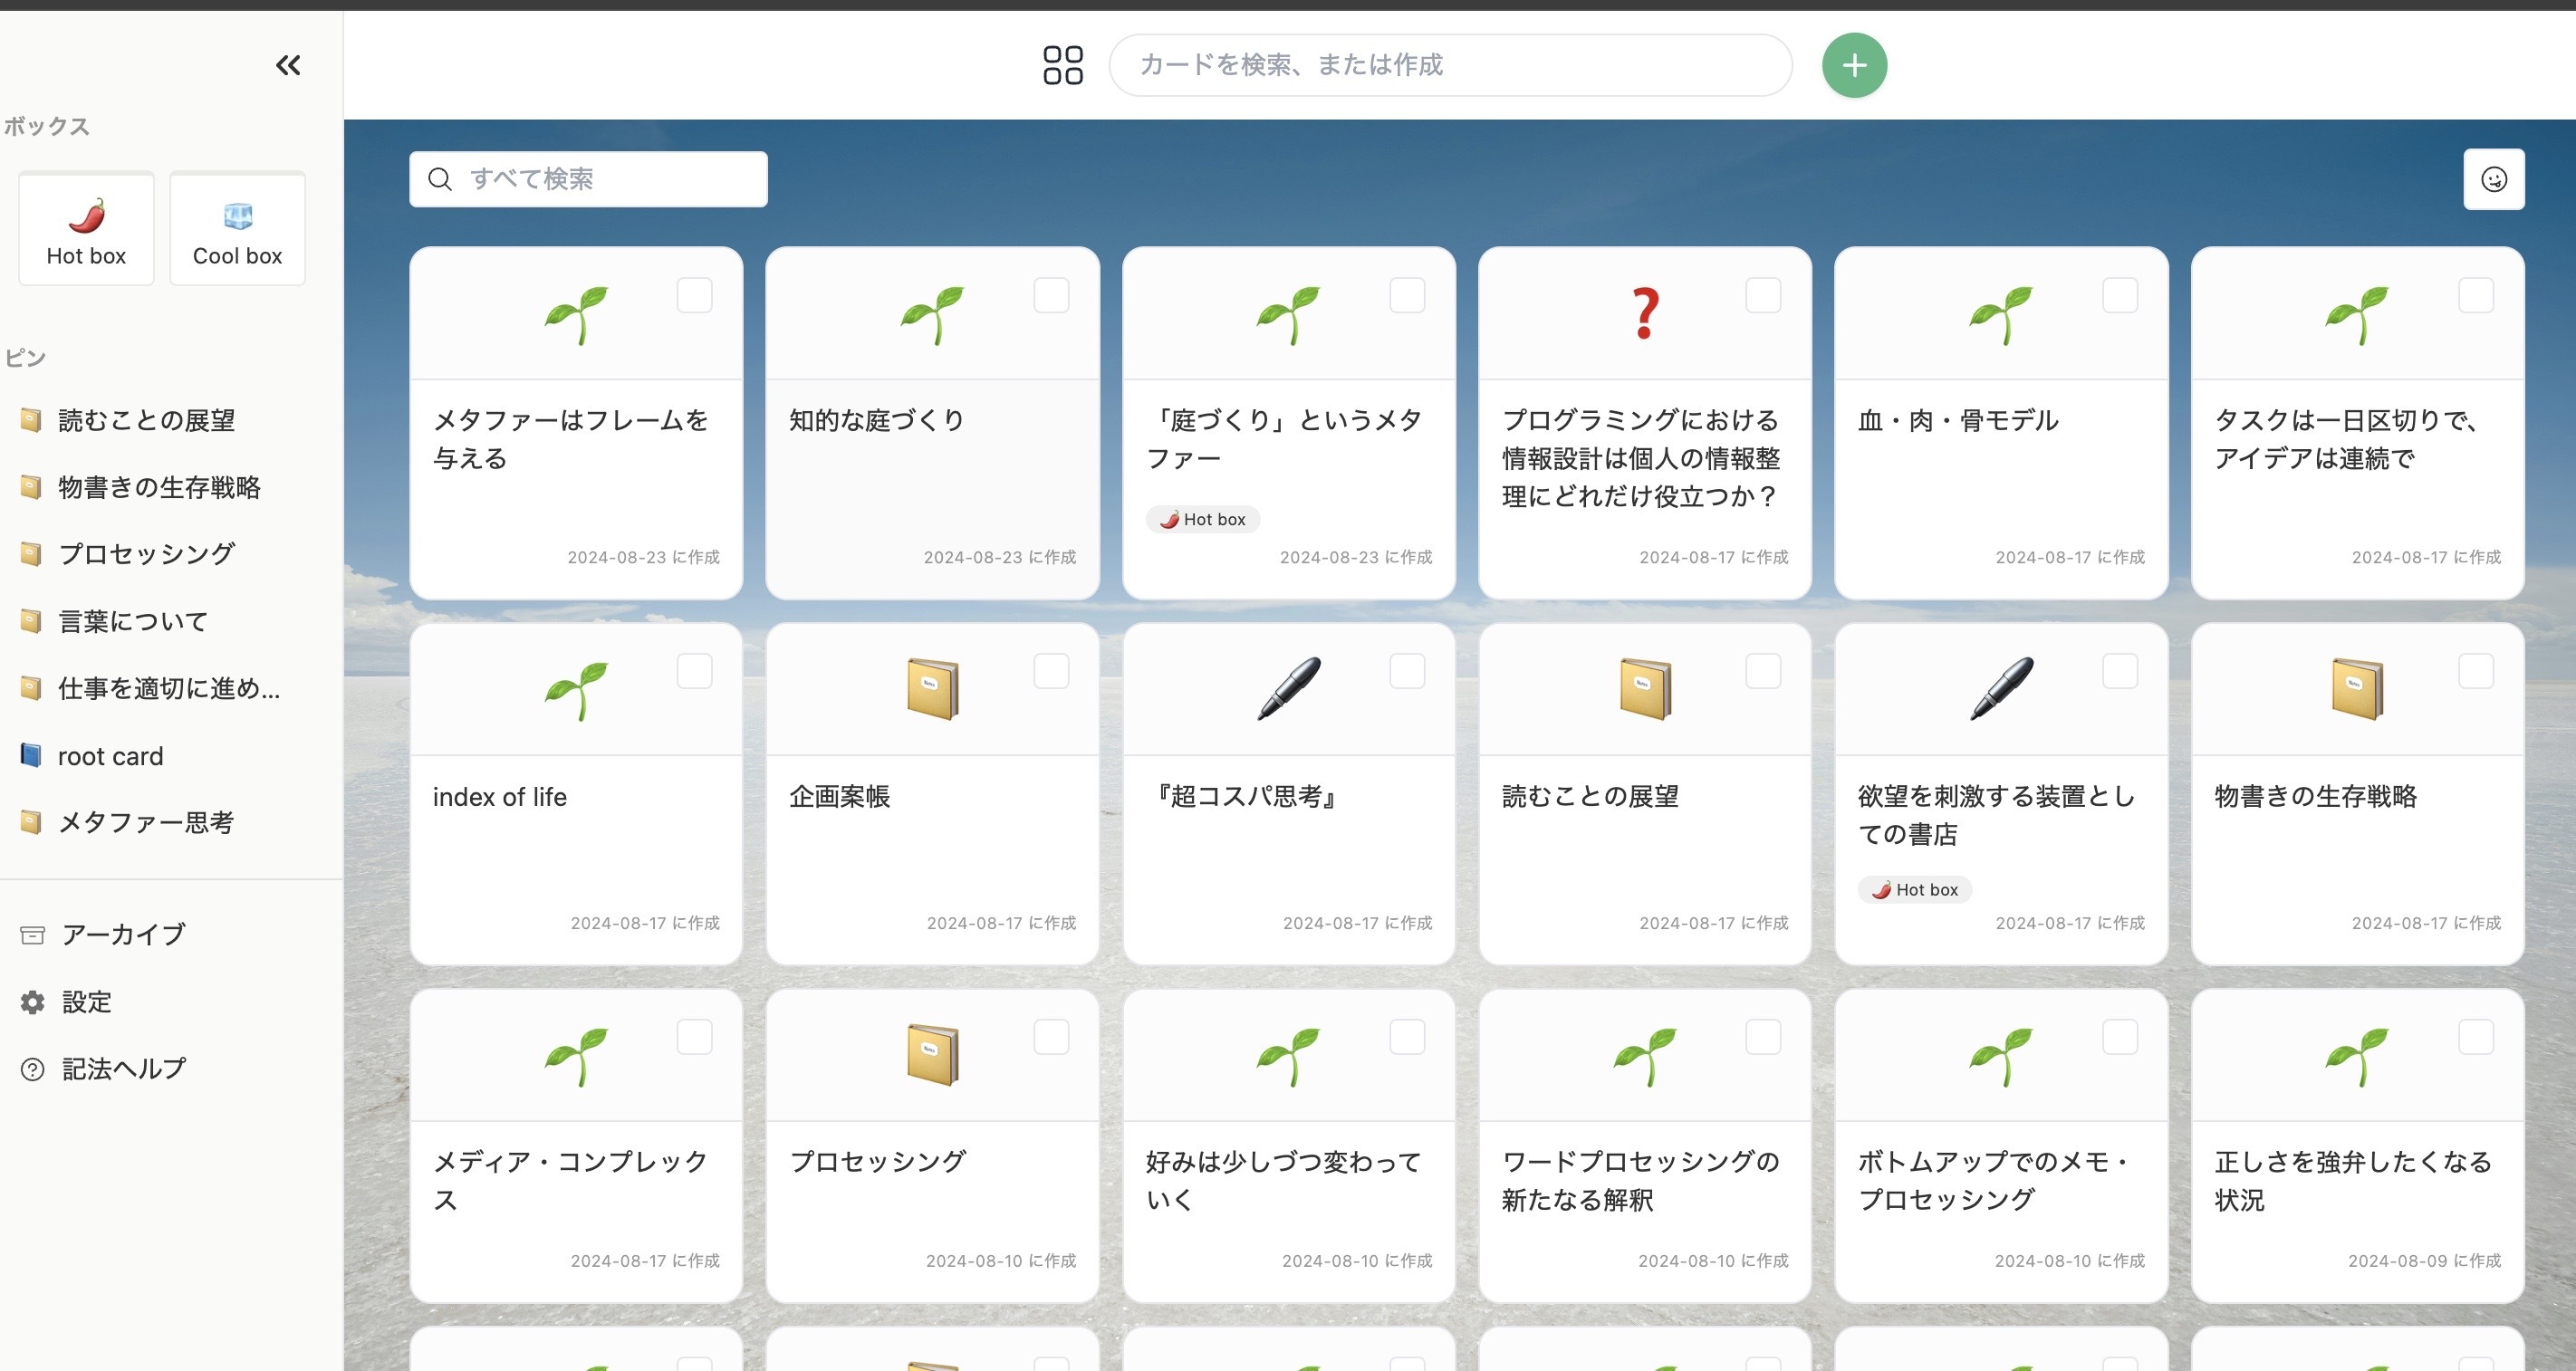2576x1371 pixels.
Task: Create a new card with the green plus button
Action: [x=1853, y=64]
